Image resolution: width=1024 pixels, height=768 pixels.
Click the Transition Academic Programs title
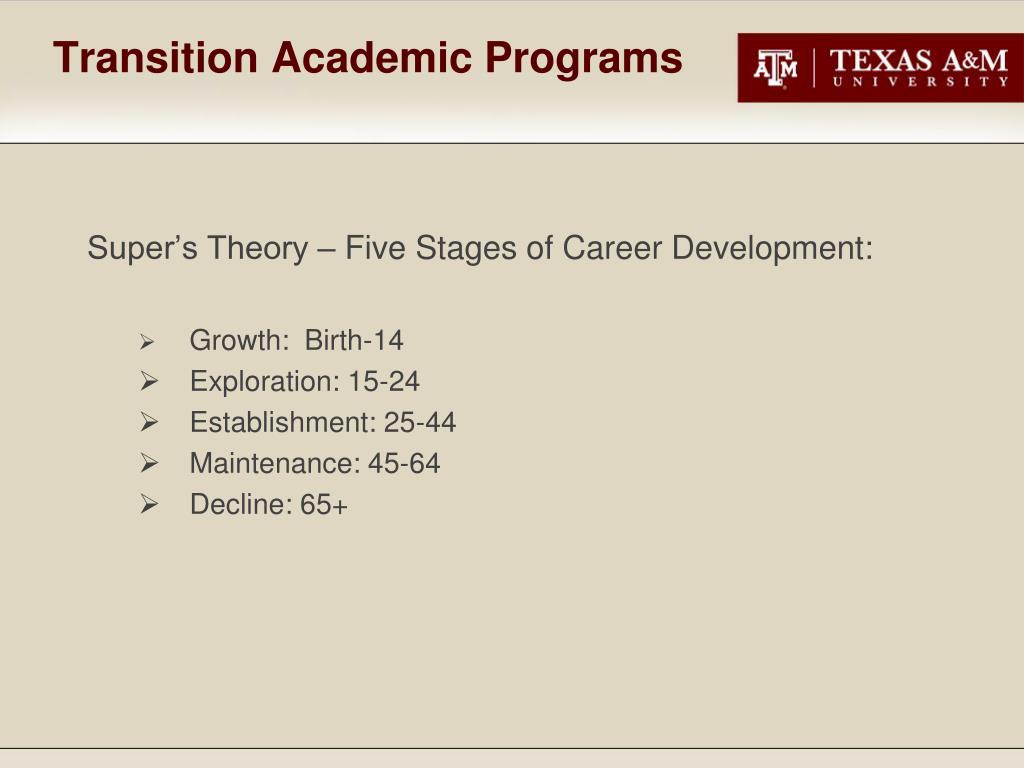click(368, 59)
